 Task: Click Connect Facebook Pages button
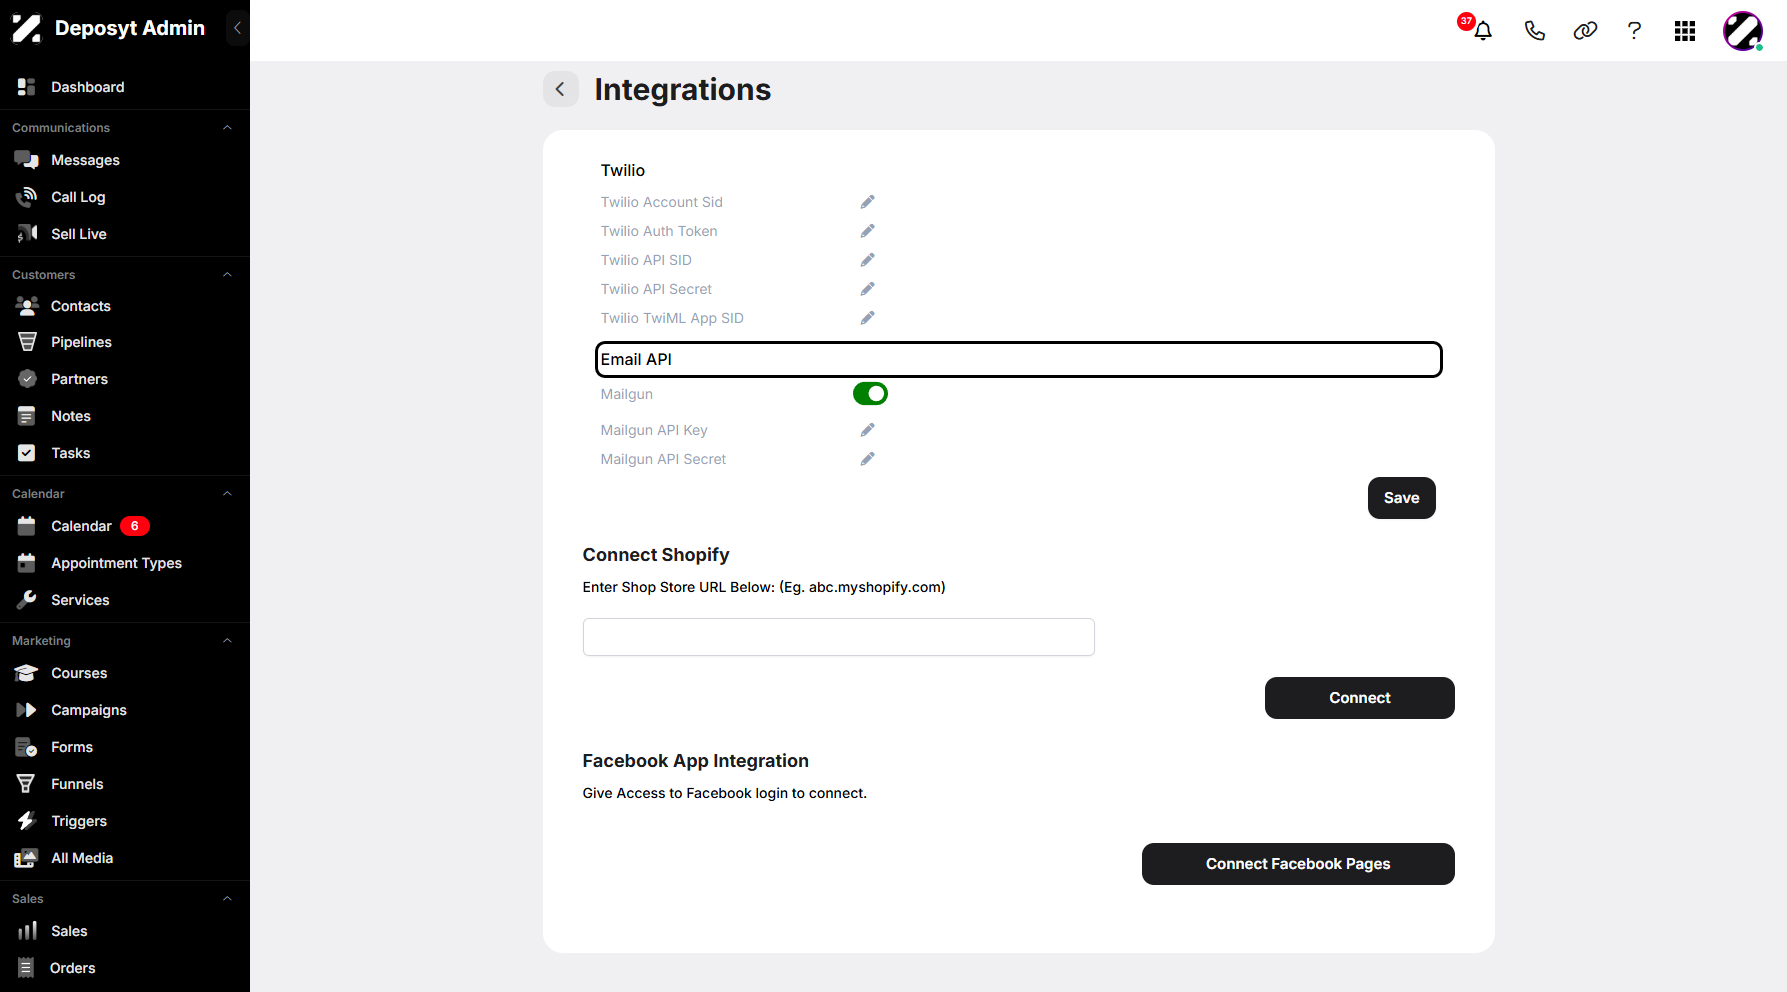tap(1298, 864)
